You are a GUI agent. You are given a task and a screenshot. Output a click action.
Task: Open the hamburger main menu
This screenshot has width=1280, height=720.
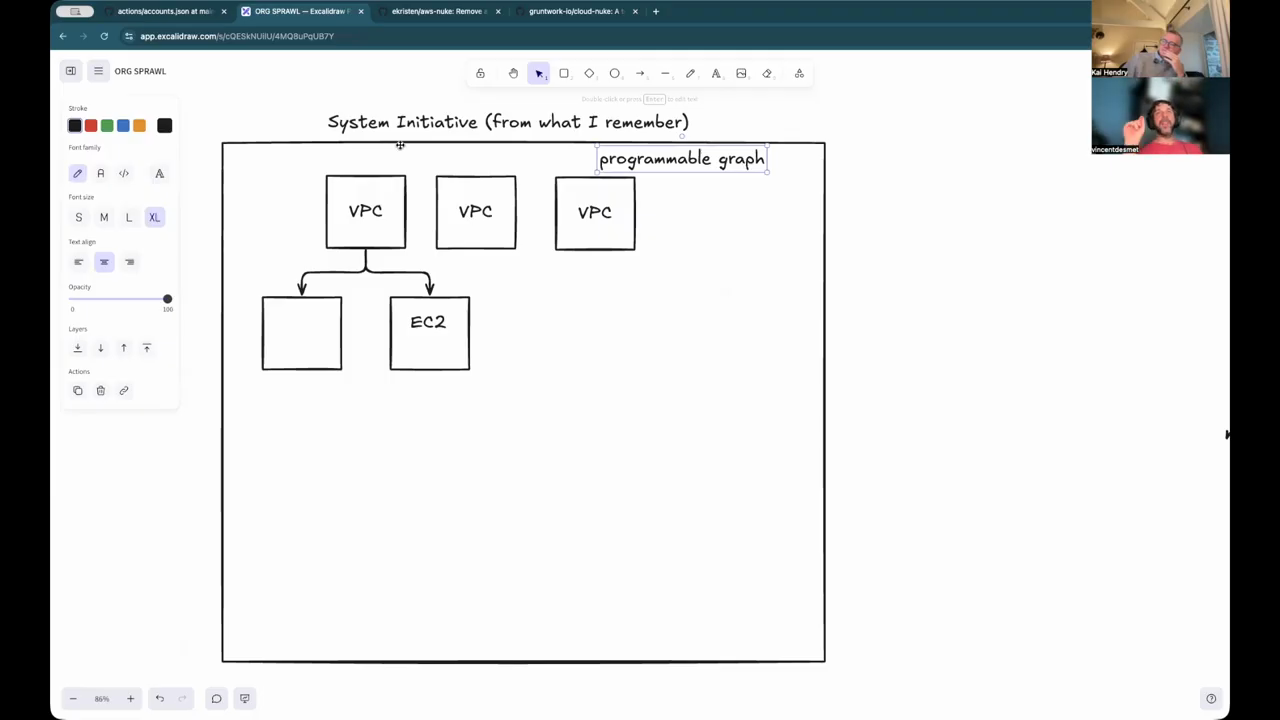click(x=98, y=71)
